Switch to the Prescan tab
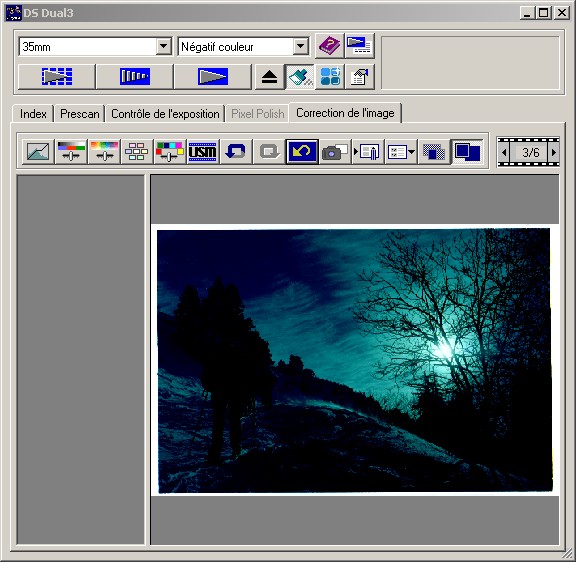This screenshot has height=562, width=576. pyautogui.click(x=80, y=114)
